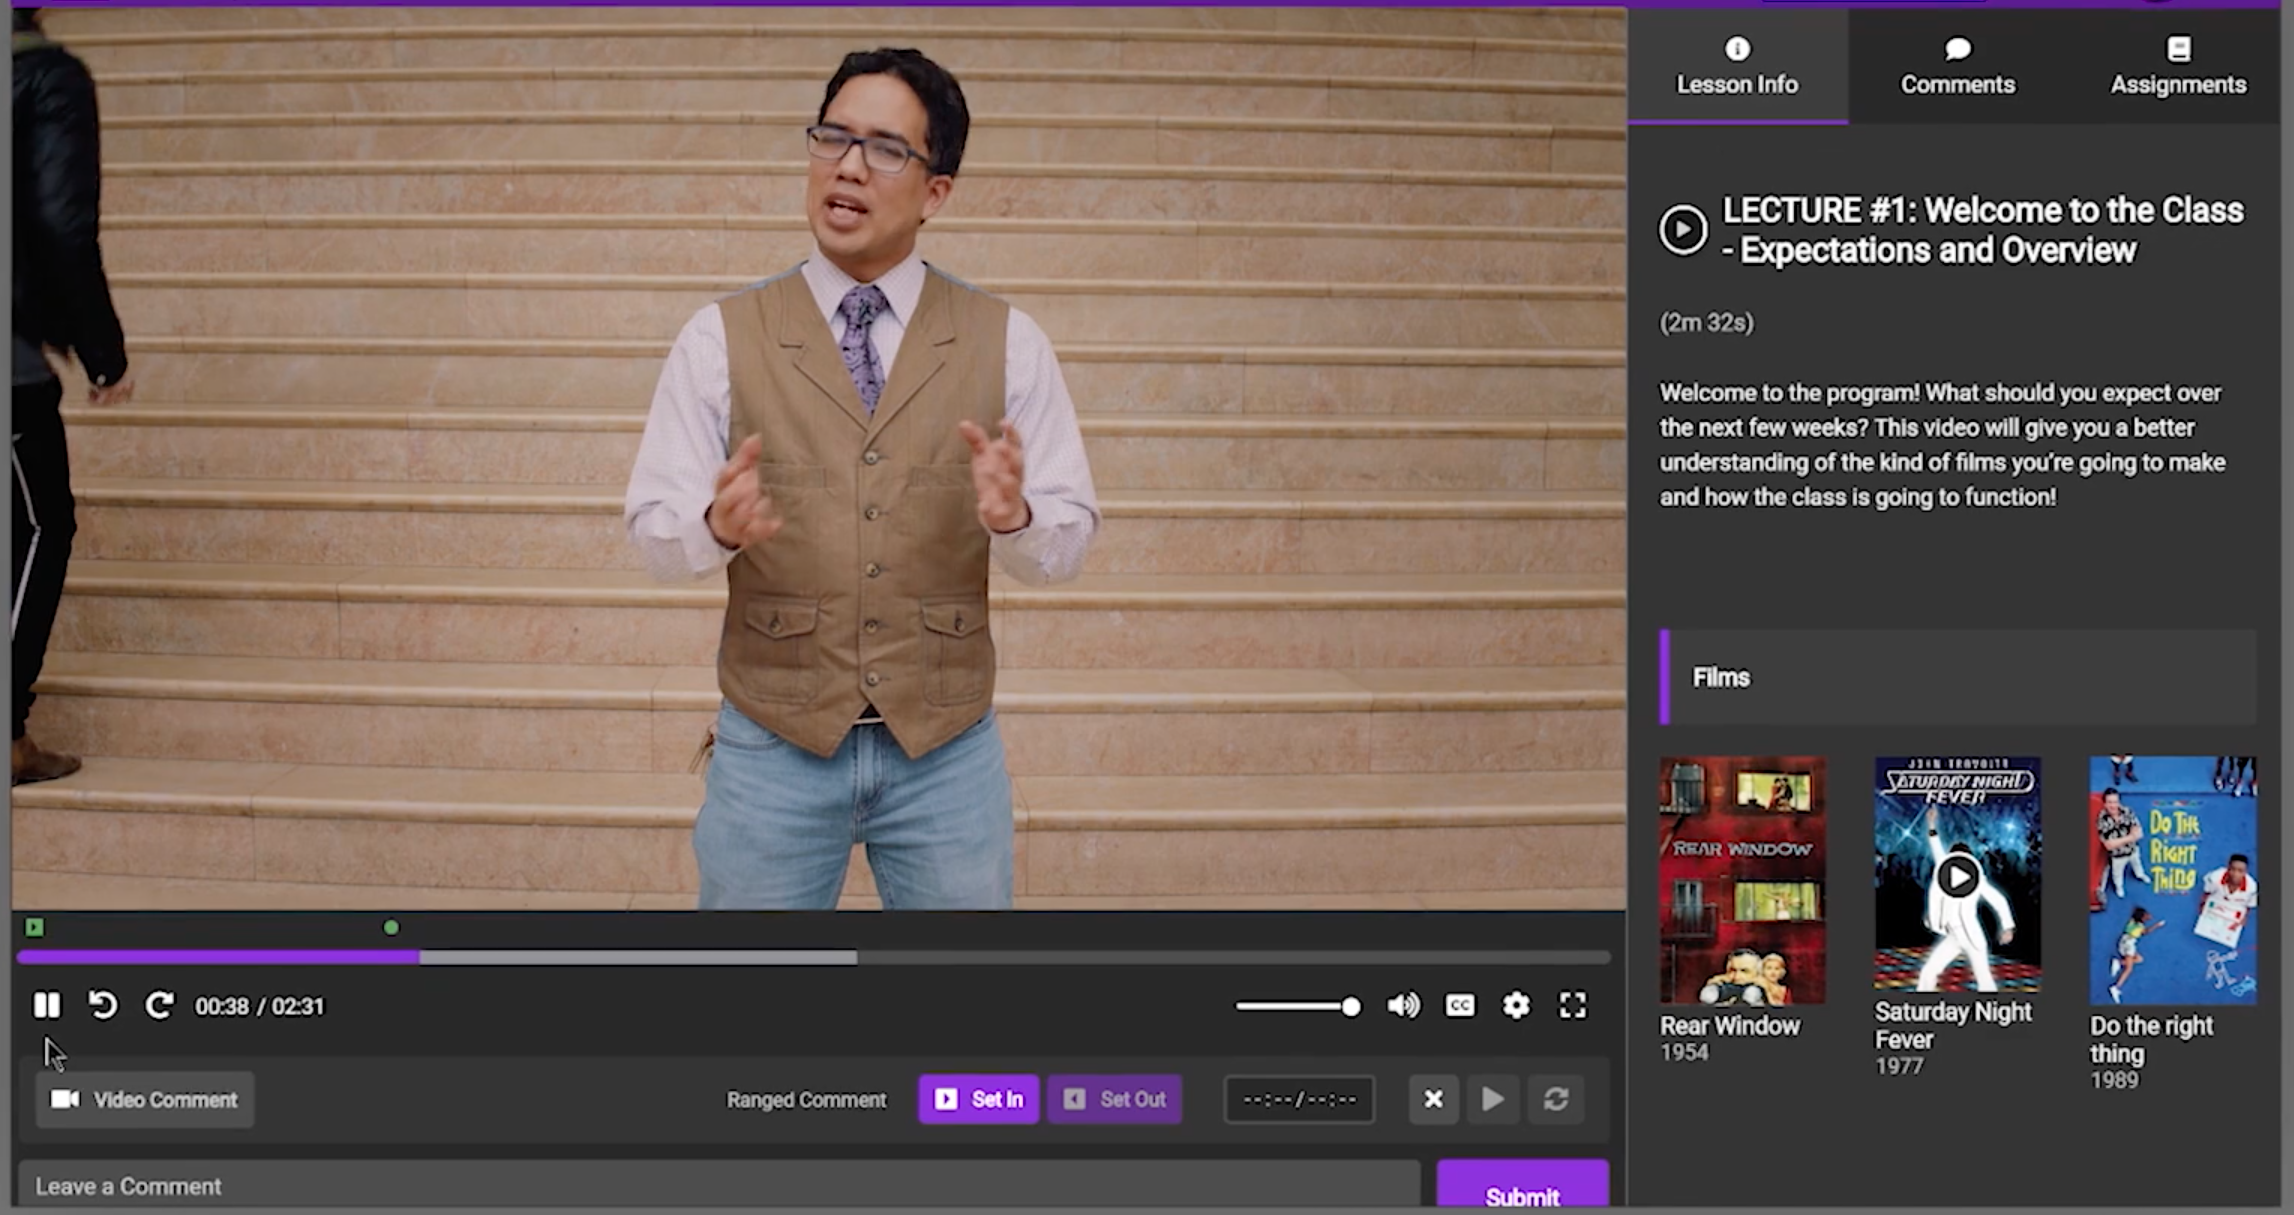
Task: Clear the ranged comment timestamps
Action: [1431, 1098]
